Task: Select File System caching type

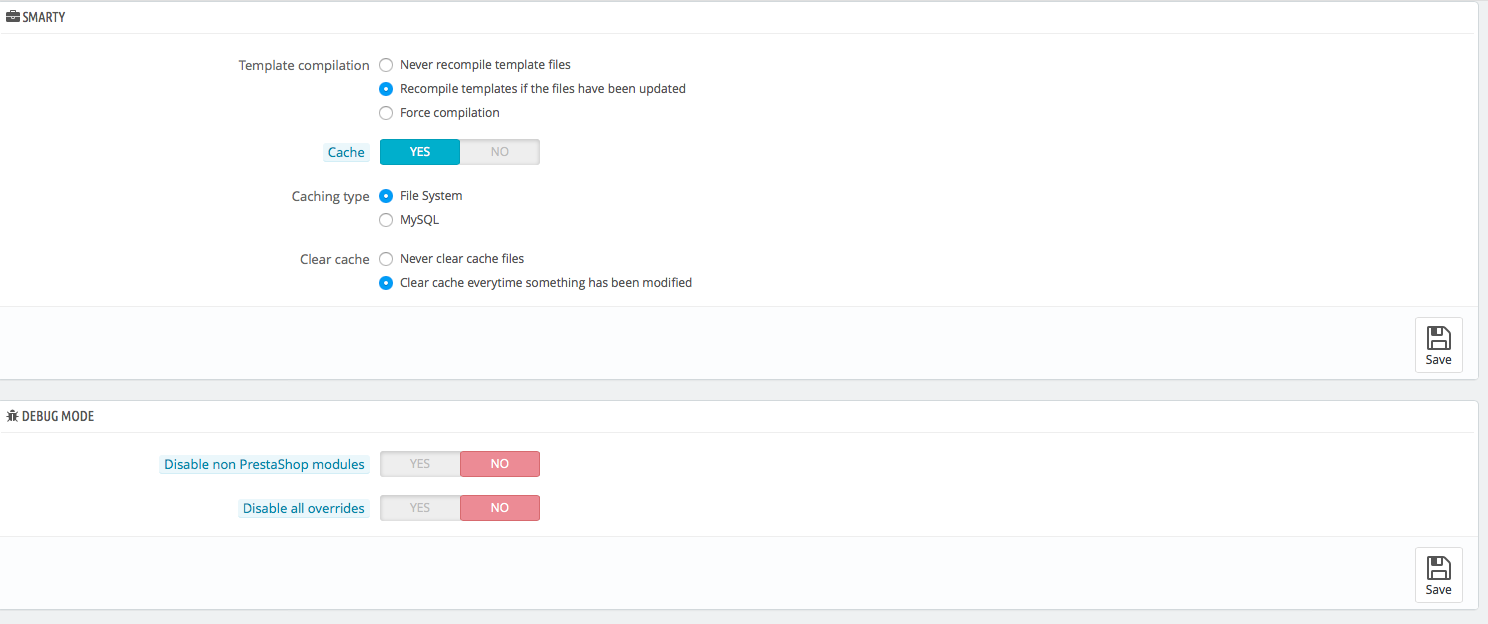Action: point(386,196)
